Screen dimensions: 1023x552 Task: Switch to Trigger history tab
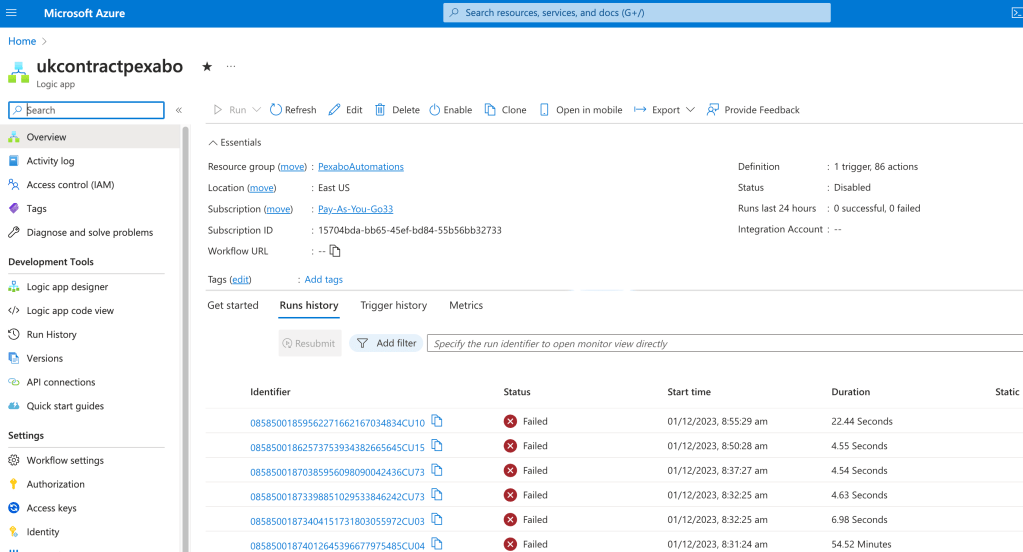(393, 305)
